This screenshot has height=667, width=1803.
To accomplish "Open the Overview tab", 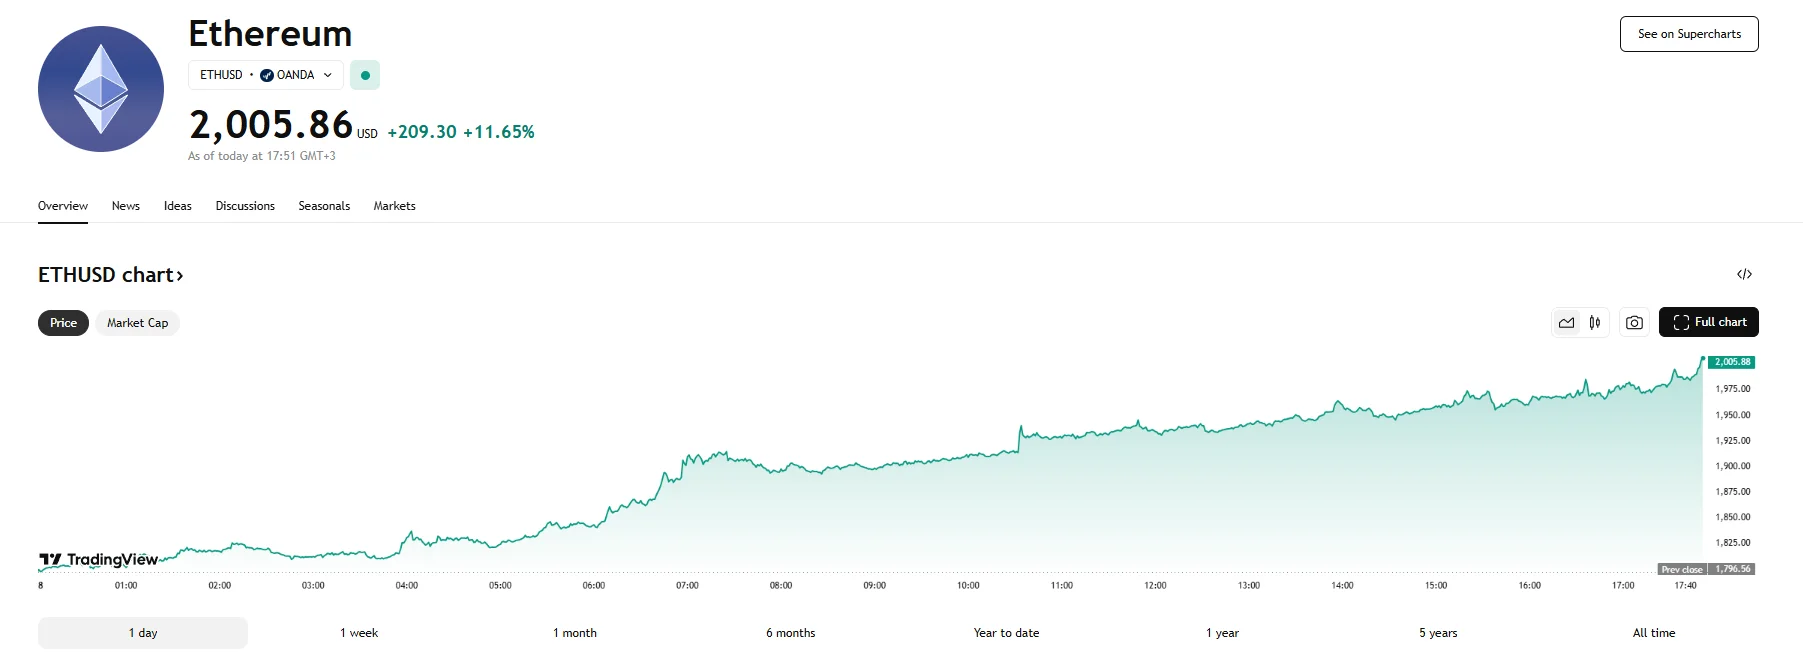I will pos(63,206).
